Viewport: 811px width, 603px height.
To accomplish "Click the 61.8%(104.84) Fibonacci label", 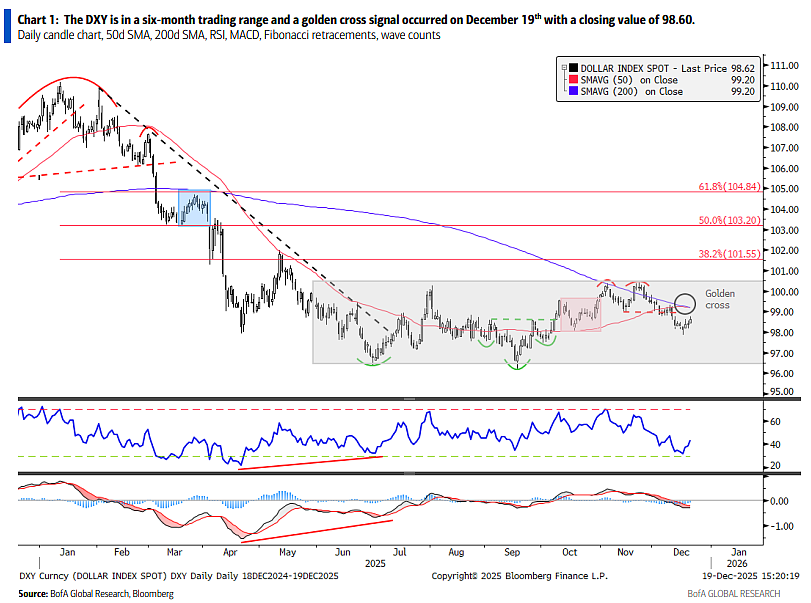I will [729, 186].
